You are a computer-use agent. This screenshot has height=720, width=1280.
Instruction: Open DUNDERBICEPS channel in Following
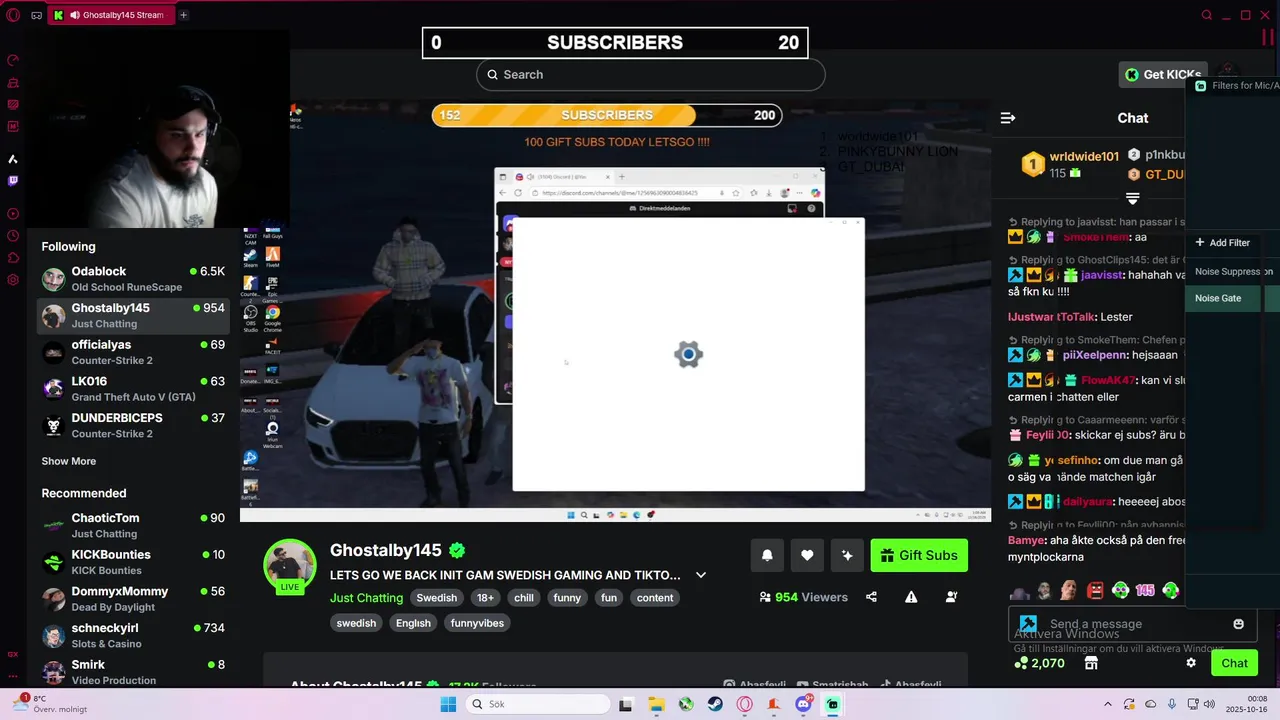point(134,425)
